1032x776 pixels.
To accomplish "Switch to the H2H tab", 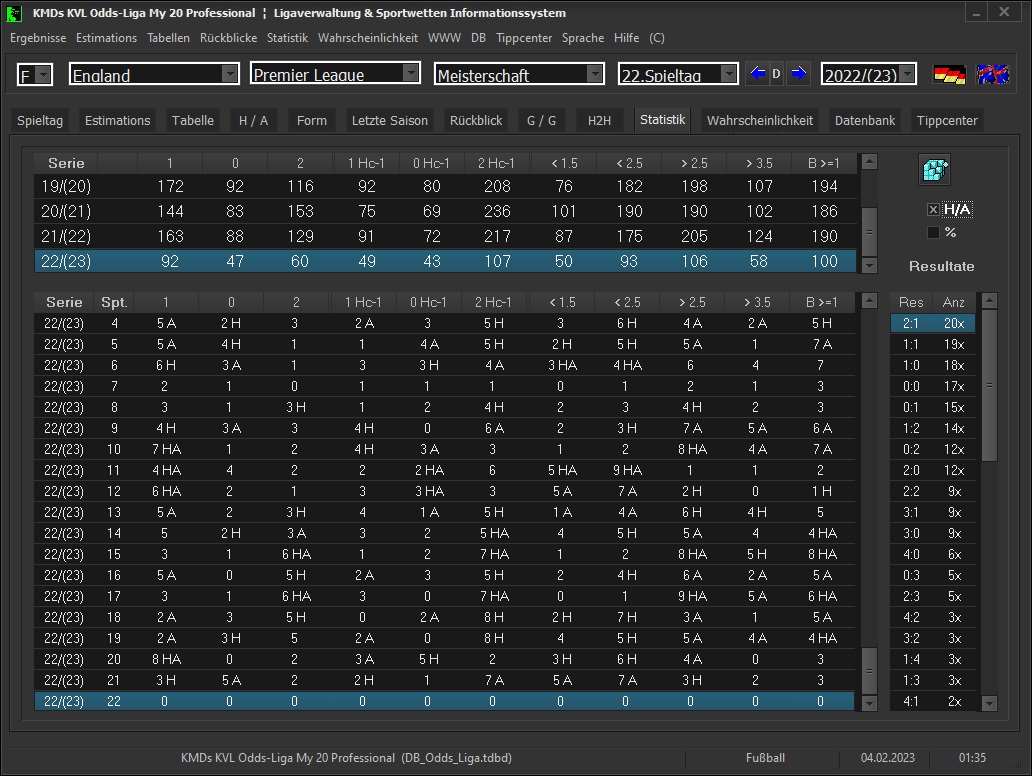I will 600,120.
